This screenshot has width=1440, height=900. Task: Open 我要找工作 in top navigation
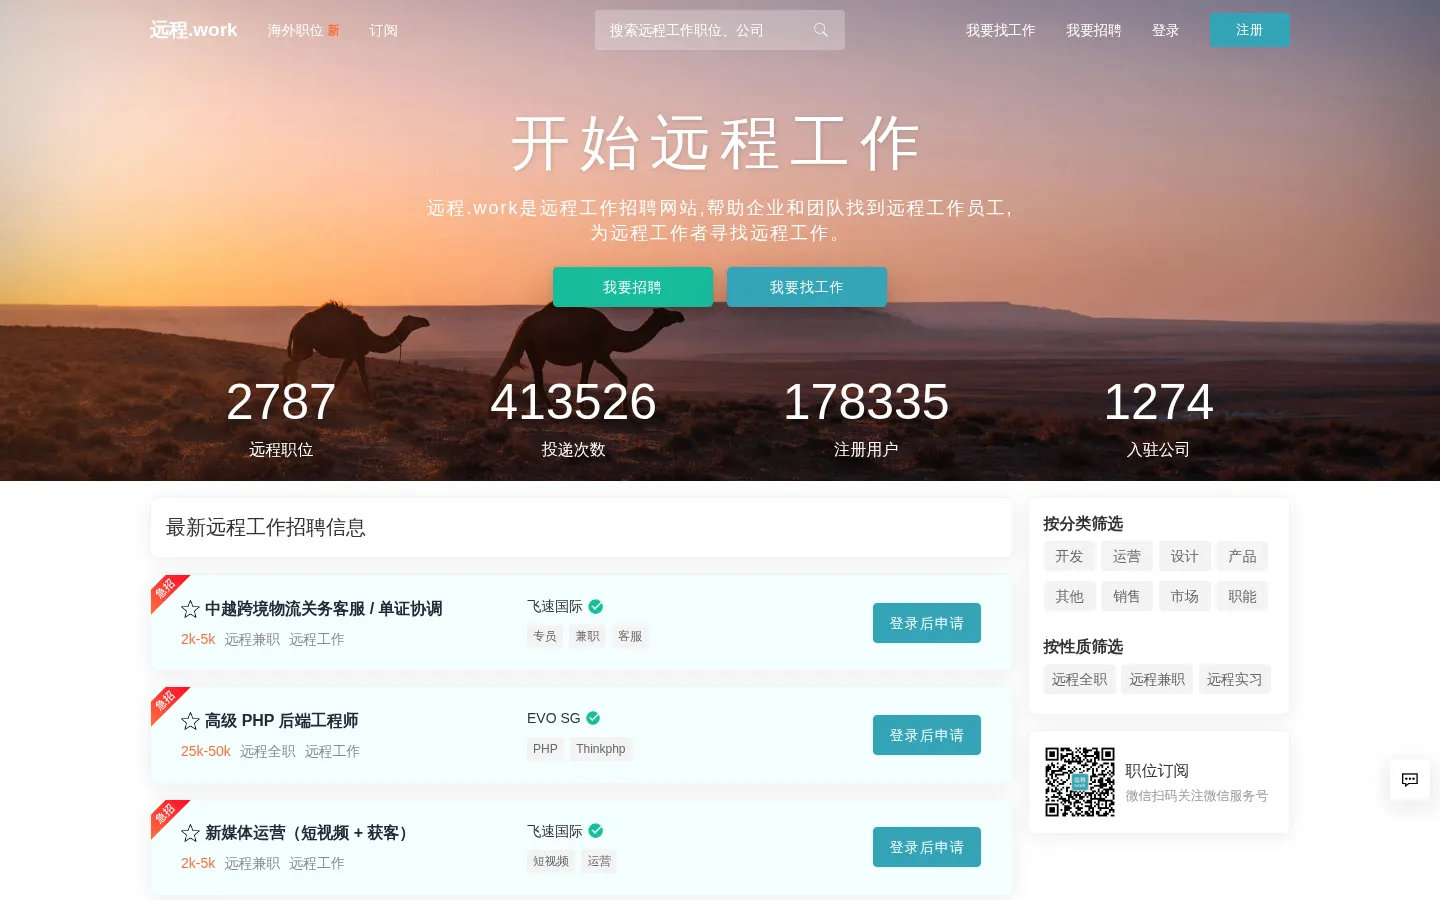(x=1000, y=31)
